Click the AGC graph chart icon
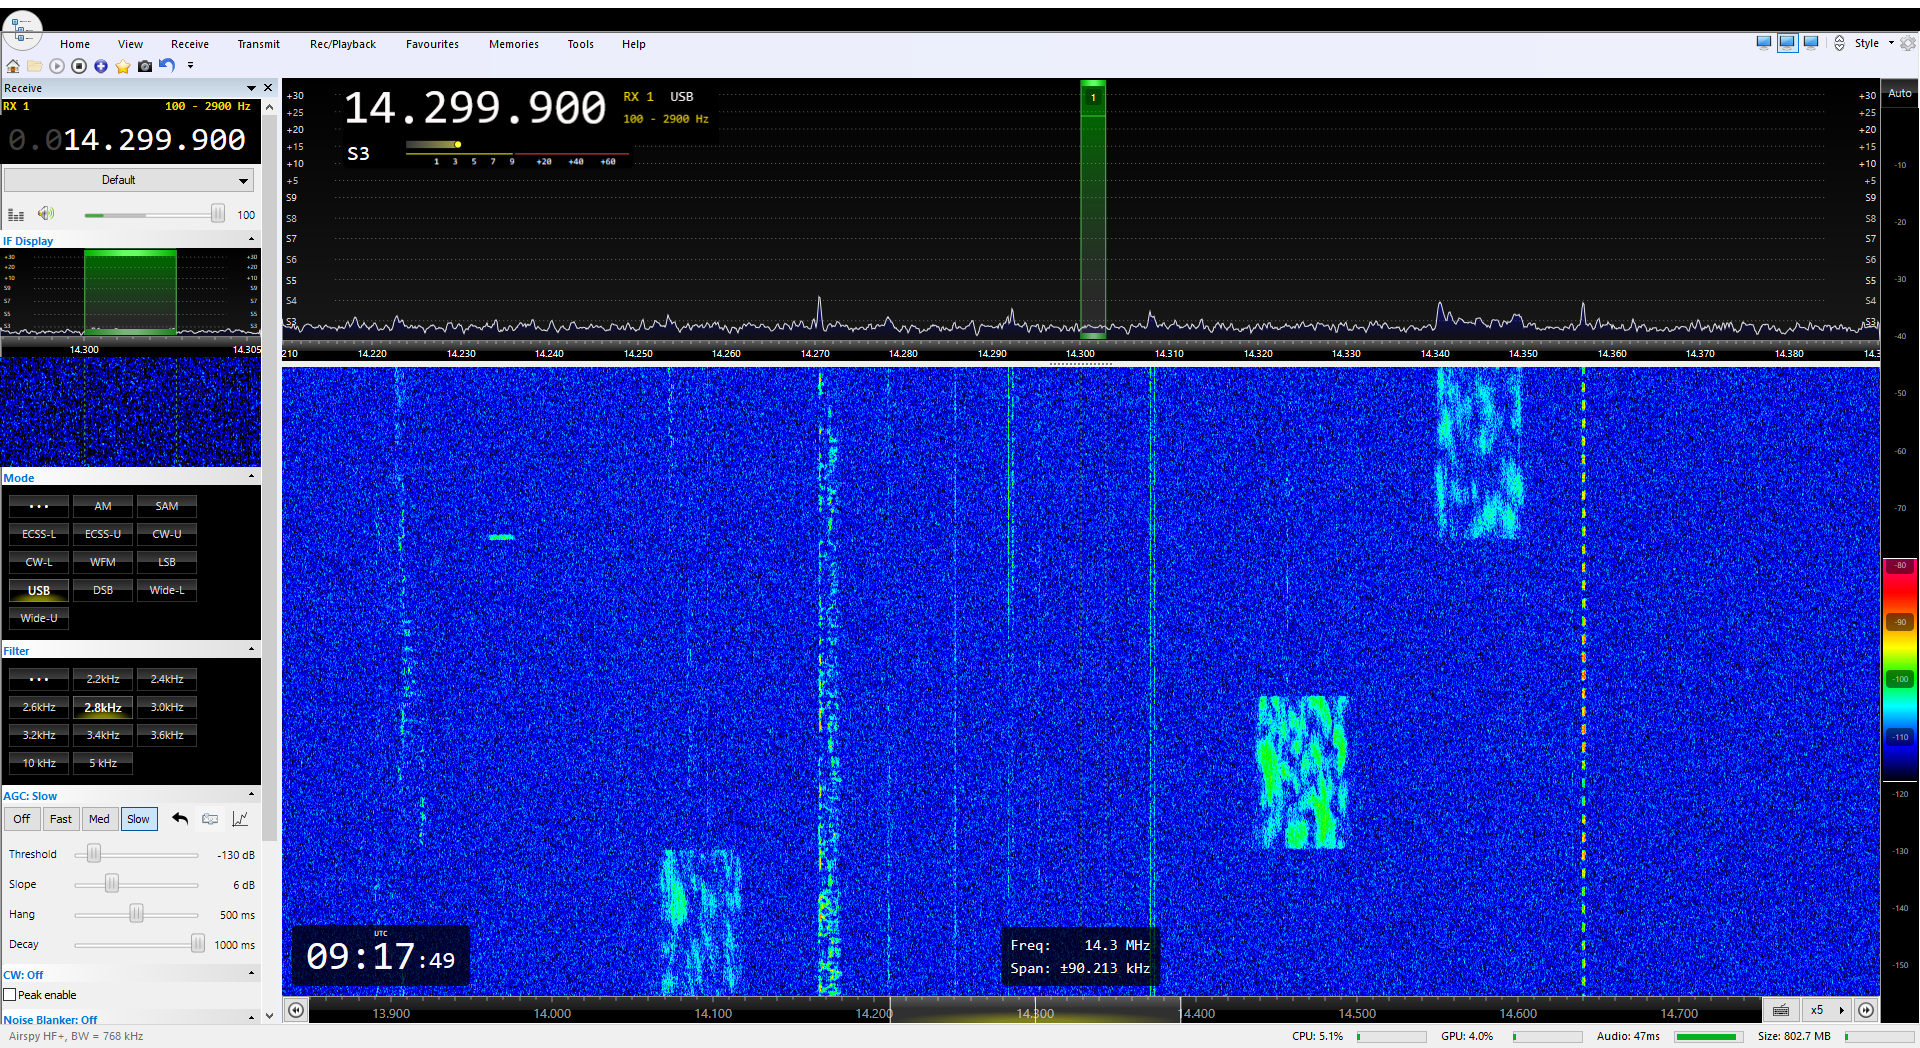Screen dimensions: 1920x1048 tap(240, 819)
